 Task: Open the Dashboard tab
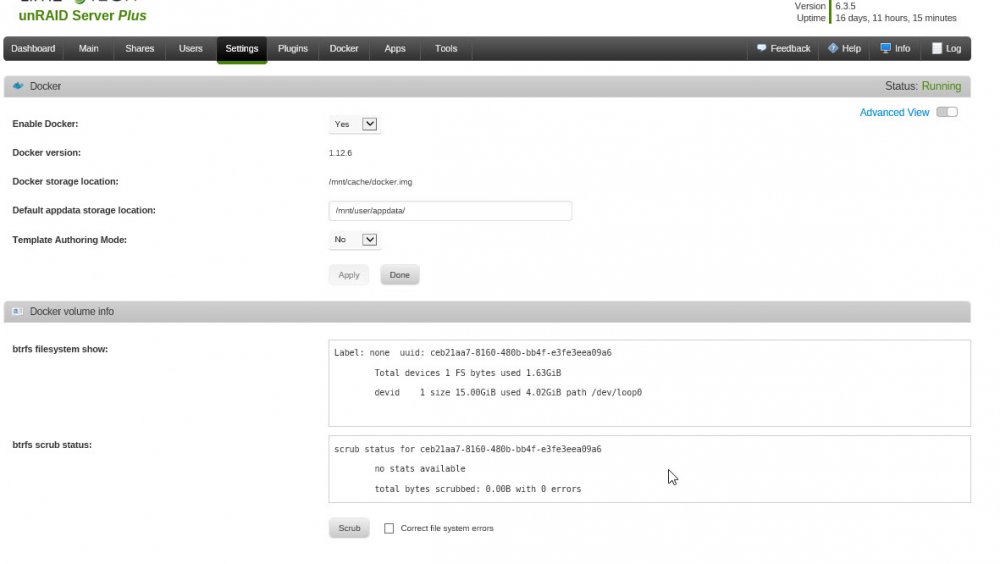(33, 48)
